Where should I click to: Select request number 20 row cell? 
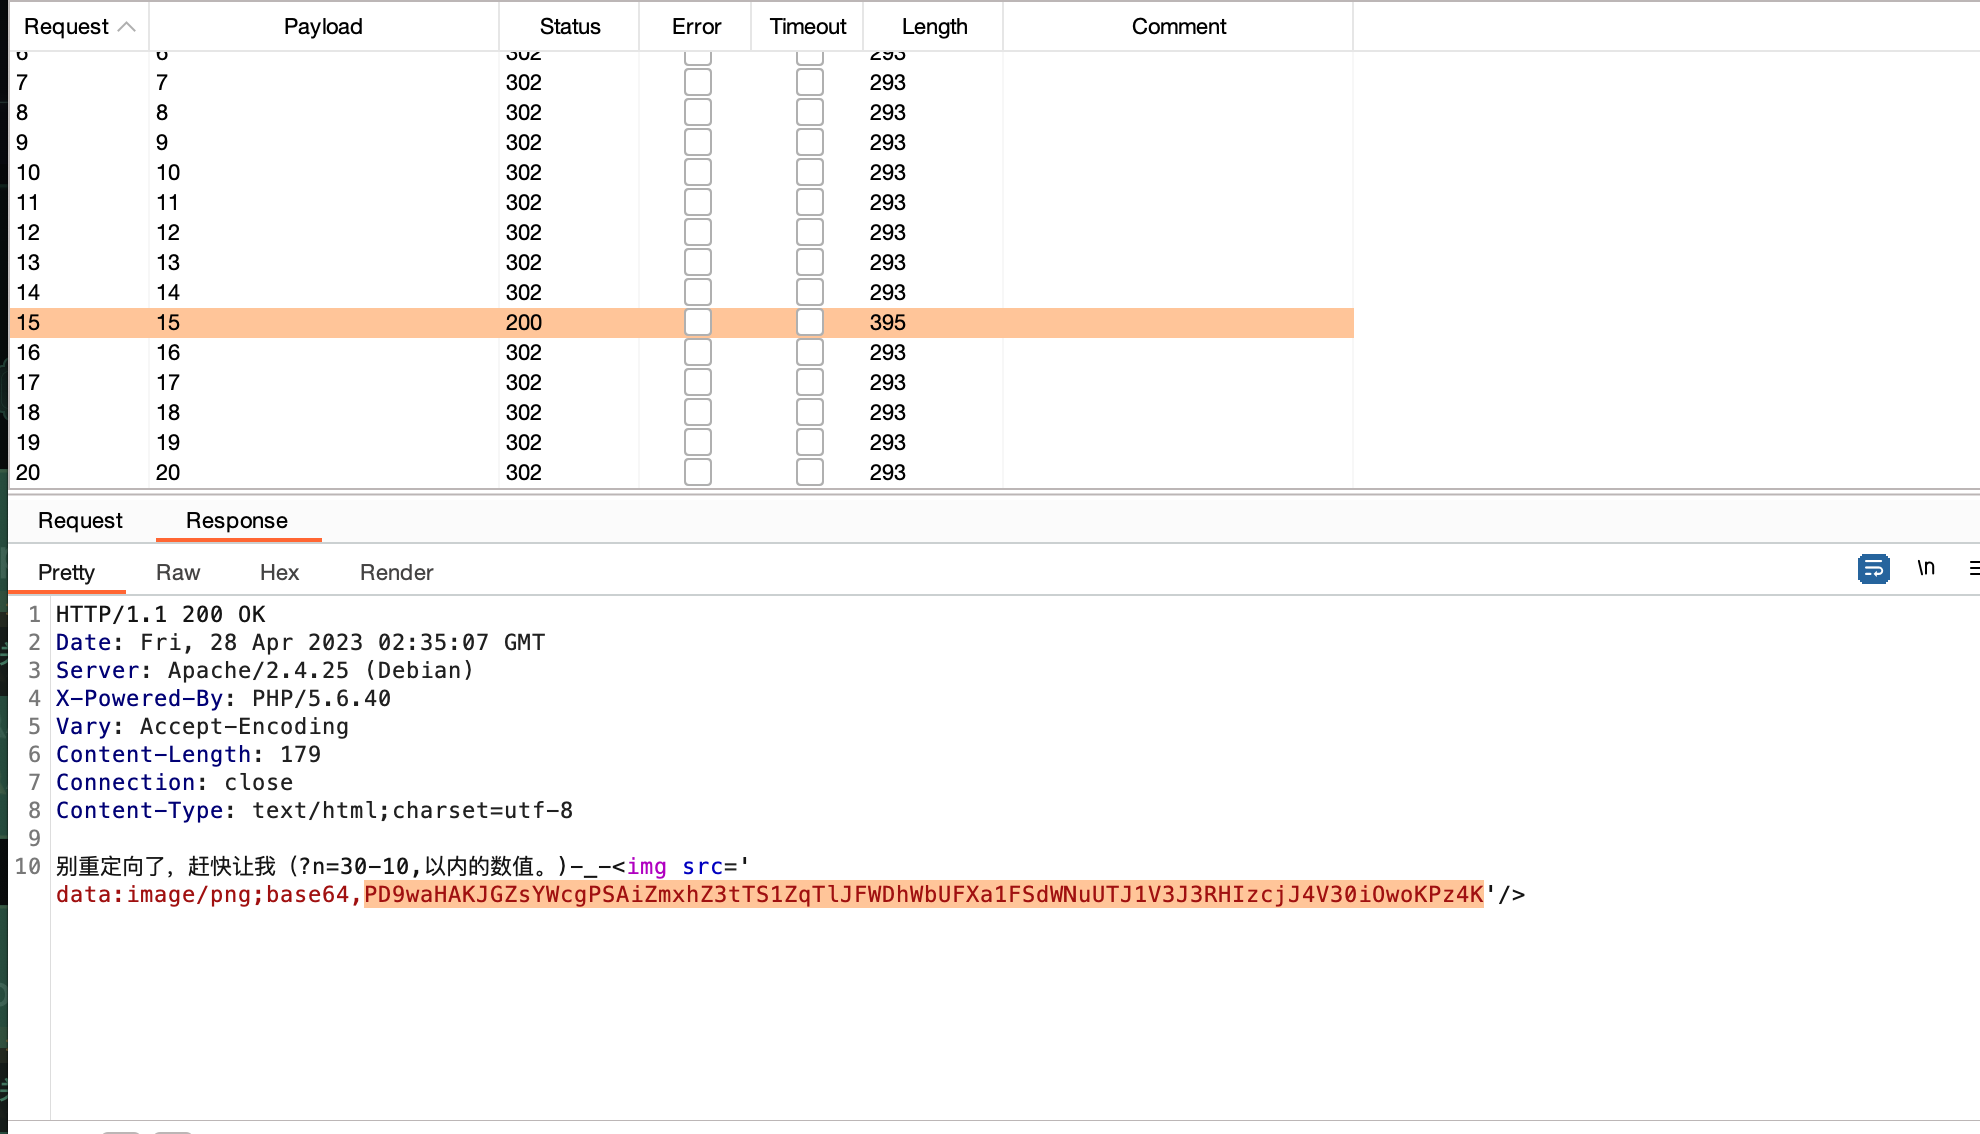[78, 472]
